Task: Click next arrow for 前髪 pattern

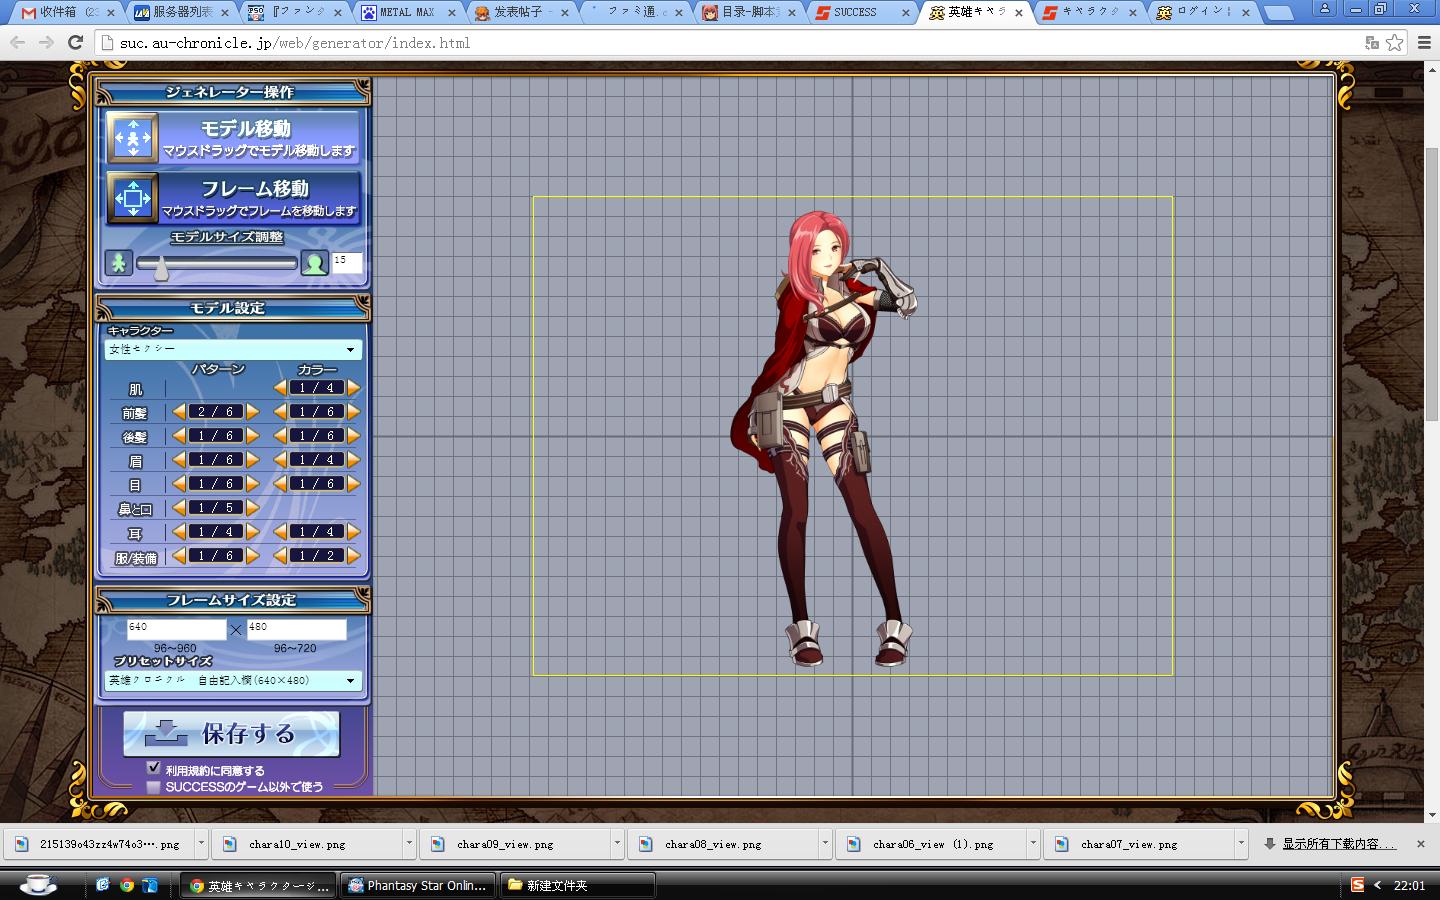Action: point(252,412)
